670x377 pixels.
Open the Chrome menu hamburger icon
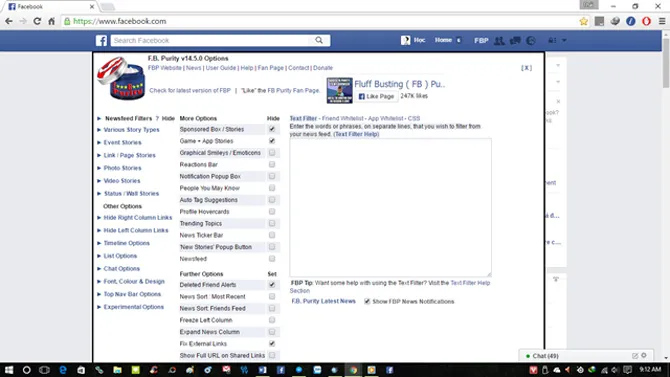pyautogui.click(x=662, y=21)
